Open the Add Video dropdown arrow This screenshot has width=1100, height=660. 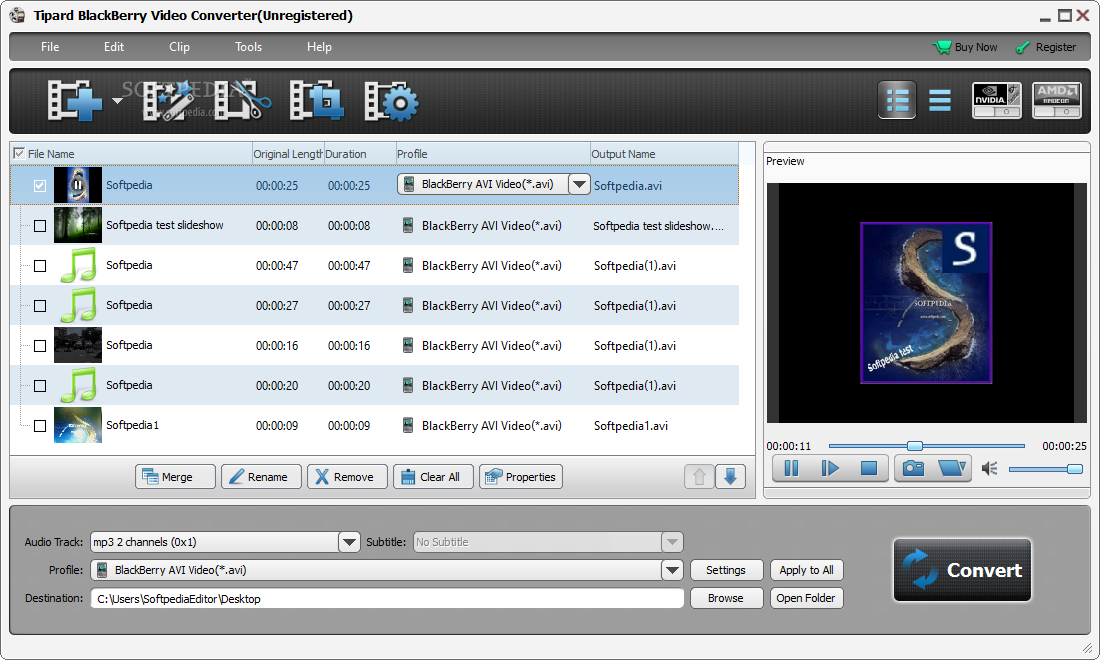click(117, 101)
